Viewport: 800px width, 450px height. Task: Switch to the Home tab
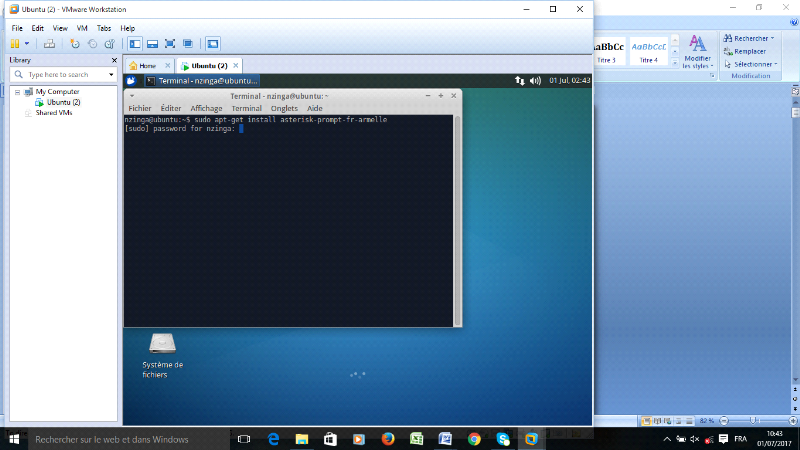click(x=142, y=65)
